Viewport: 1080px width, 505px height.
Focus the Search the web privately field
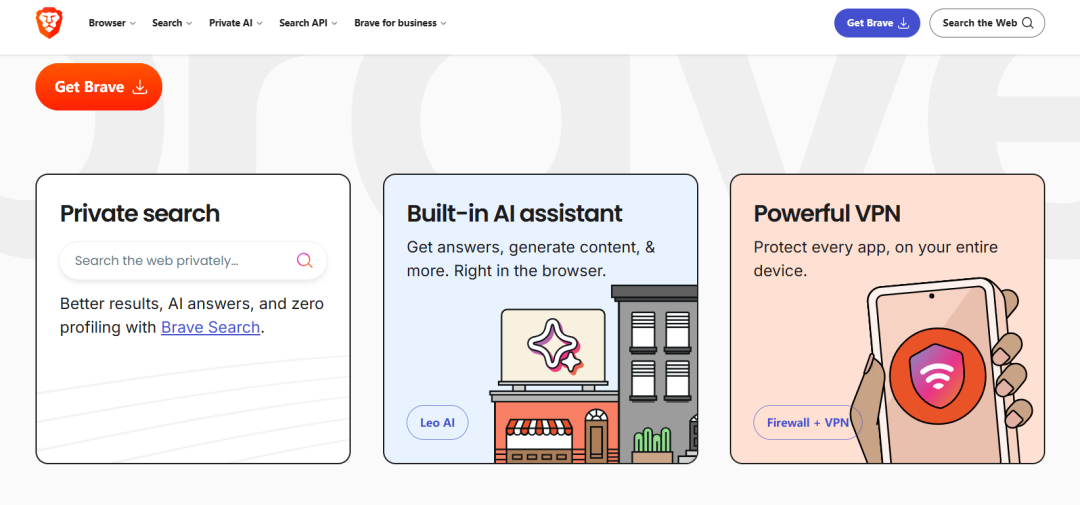click(x=193, y=260)
